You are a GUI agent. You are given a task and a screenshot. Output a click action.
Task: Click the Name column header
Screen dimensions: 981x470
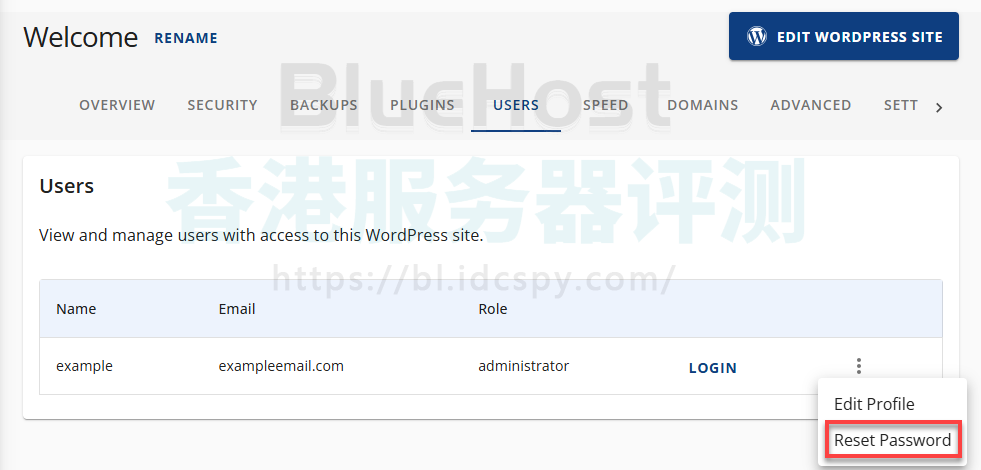tap(76, 309)
